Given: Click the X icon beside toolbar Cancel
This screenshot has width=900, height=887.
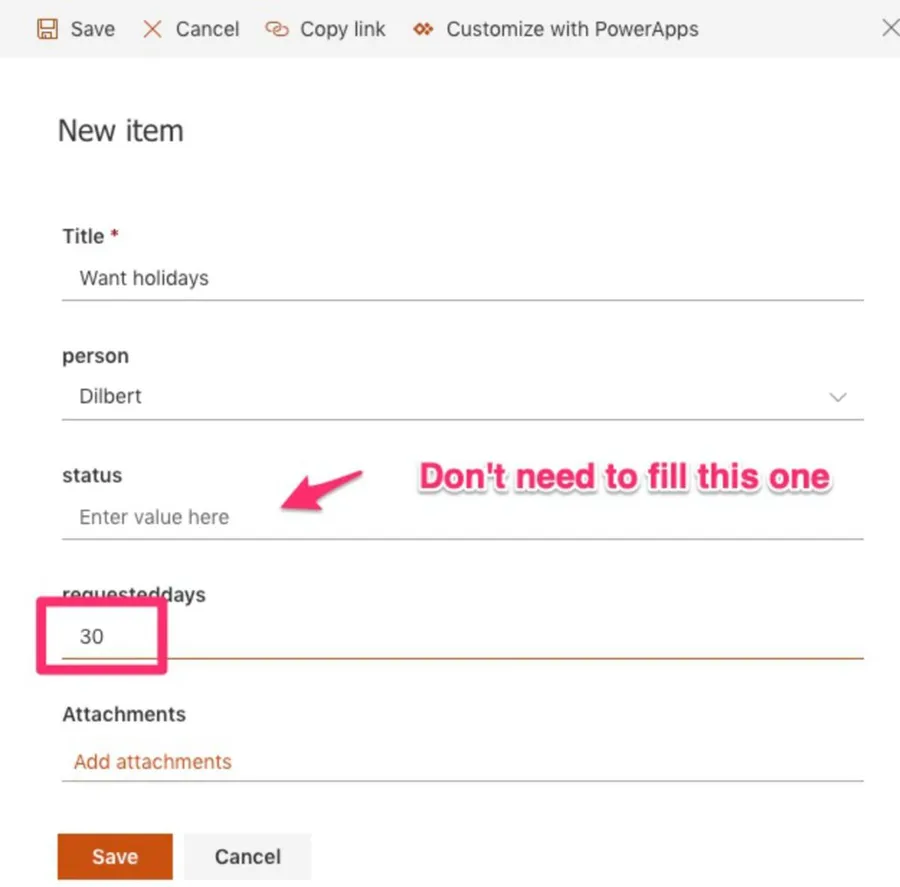Looking at the screenshot, I should click(x=152, y=29).
